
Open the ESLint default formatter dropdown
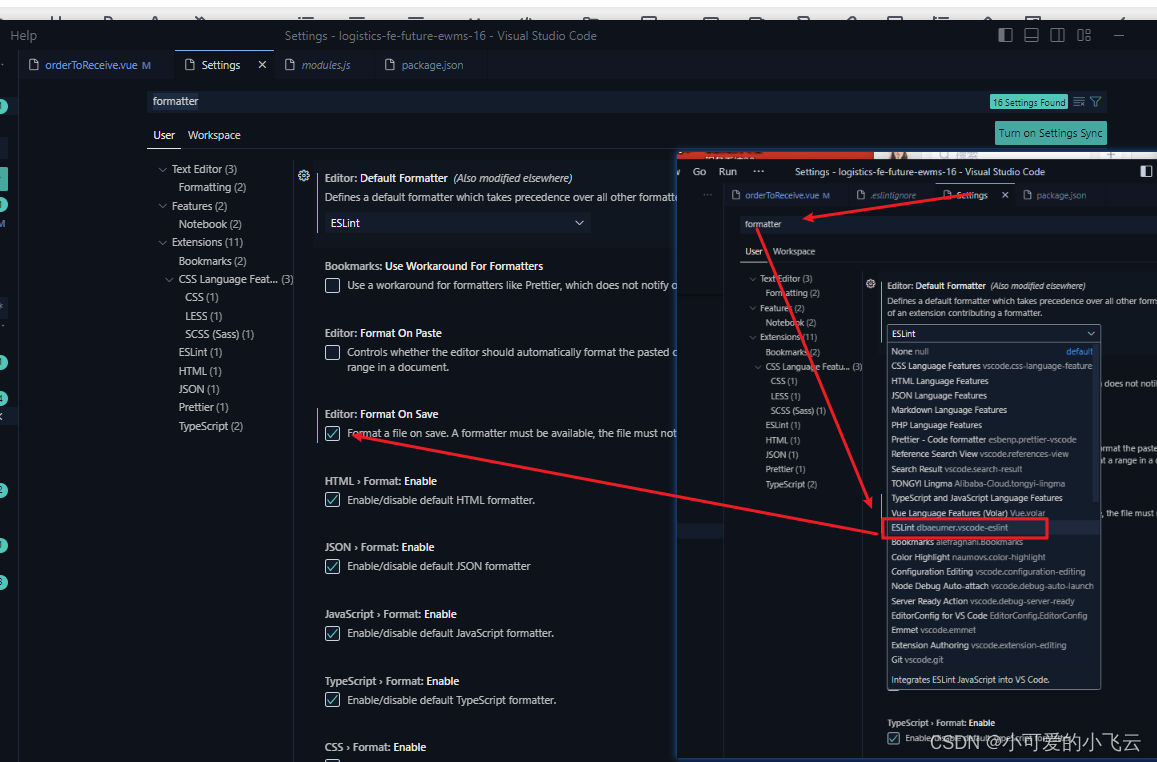(x=455, y=222)
